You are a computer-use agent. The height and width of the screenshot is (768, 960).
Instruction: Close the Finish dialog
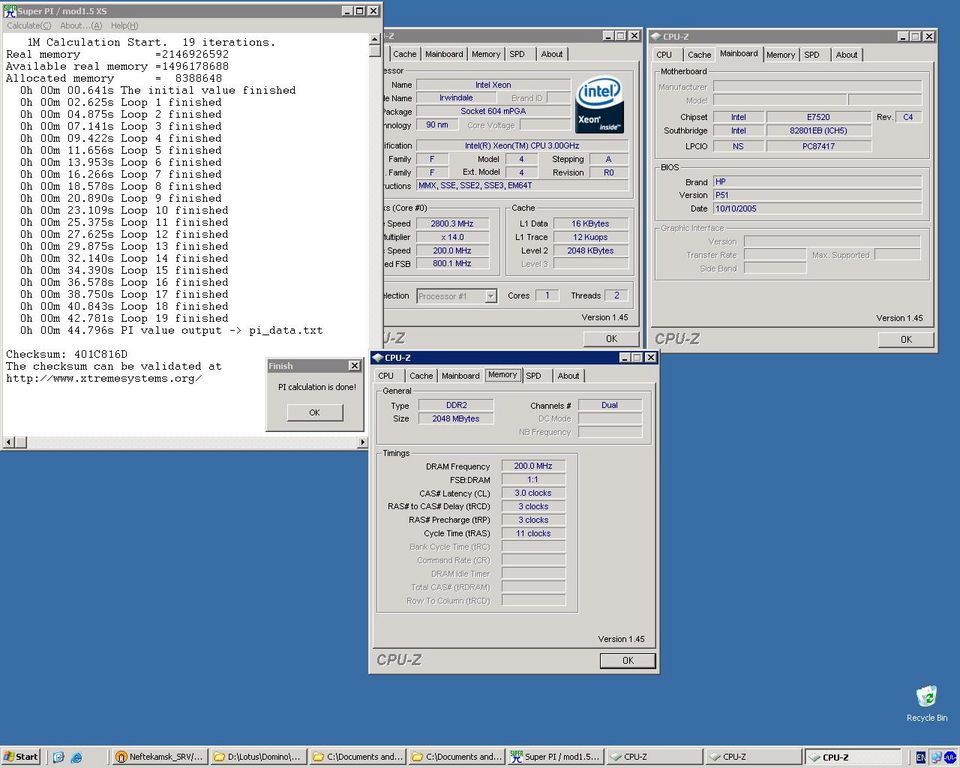(354, 366)
